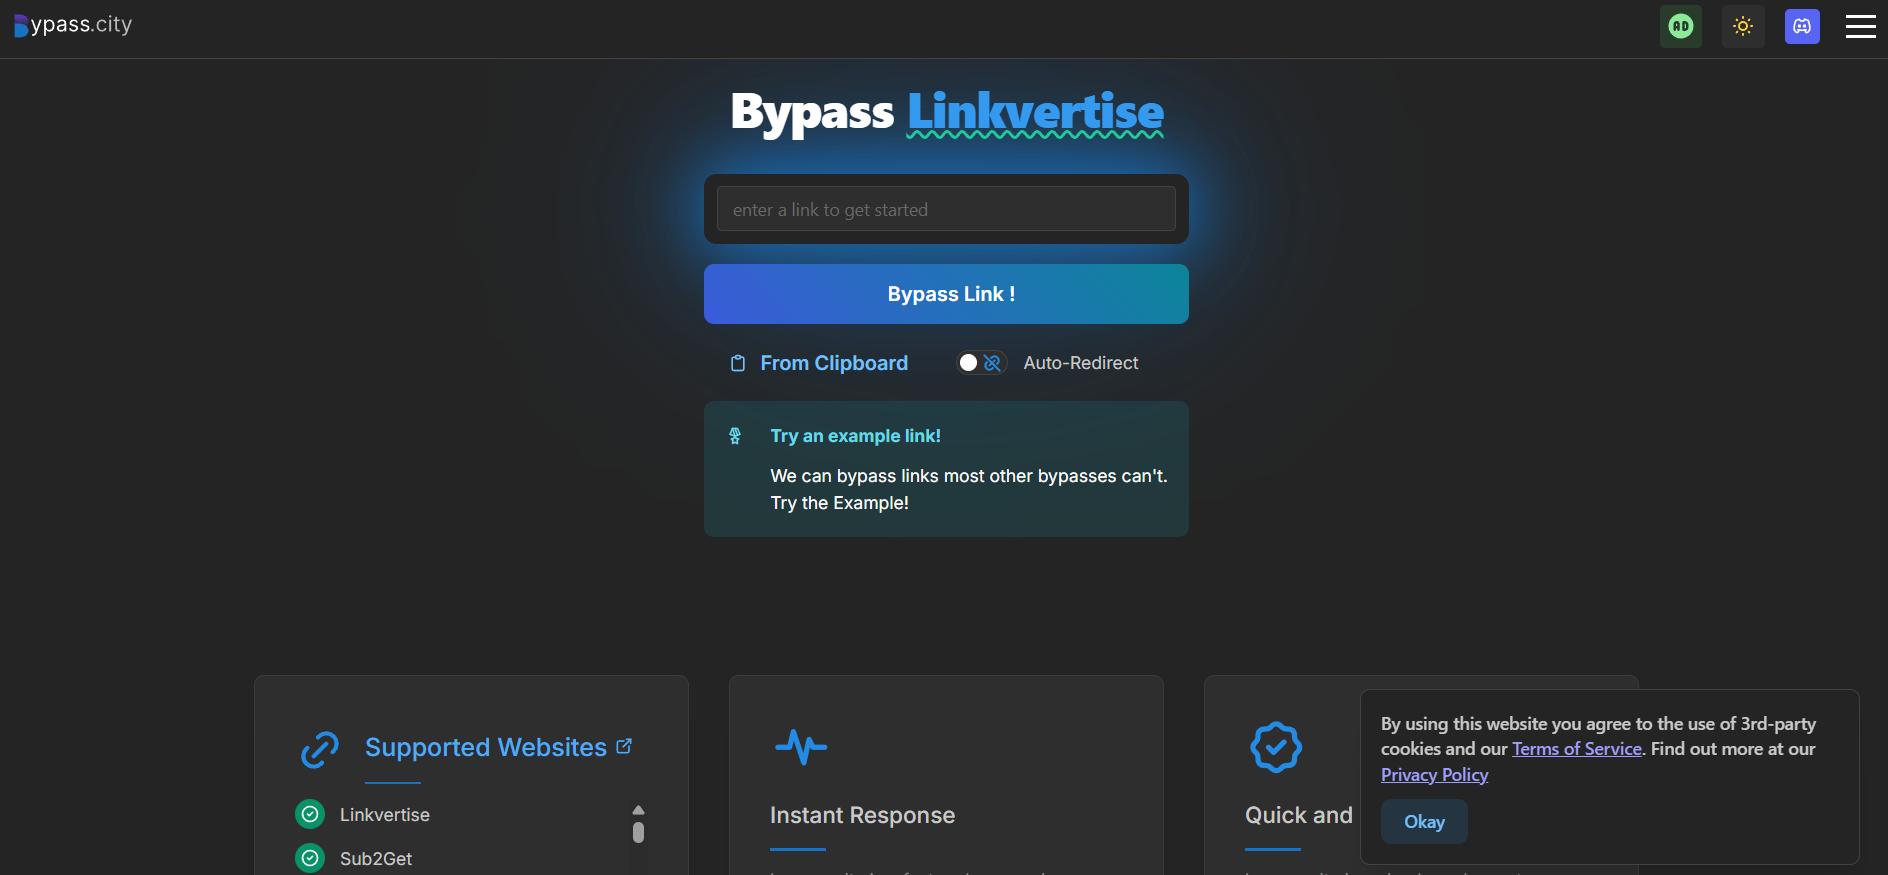Screen dimensions: 1888x875
Task: Toggle the Auto-Redirect switch
Action: [x=980, y=363]
